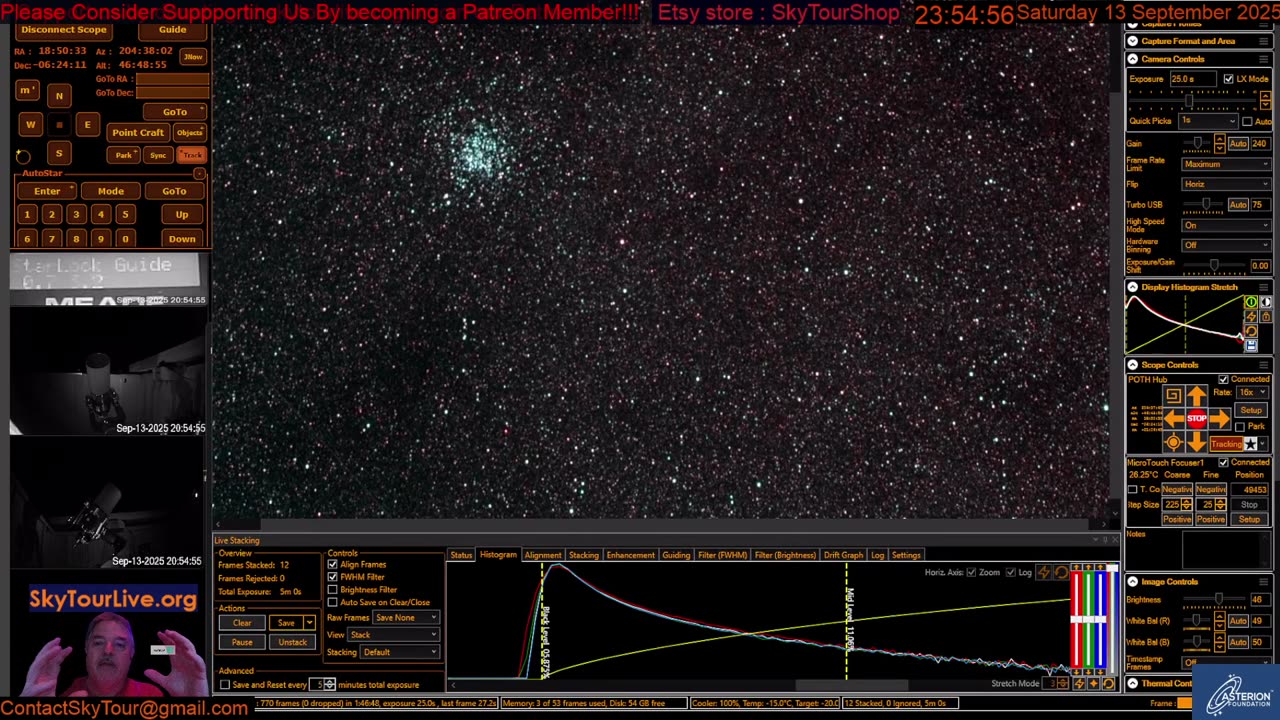This screenshot has width=1280, height=720.
Task: Click the save floppy icon in histogram stretch
Action: click(1251, 345)
